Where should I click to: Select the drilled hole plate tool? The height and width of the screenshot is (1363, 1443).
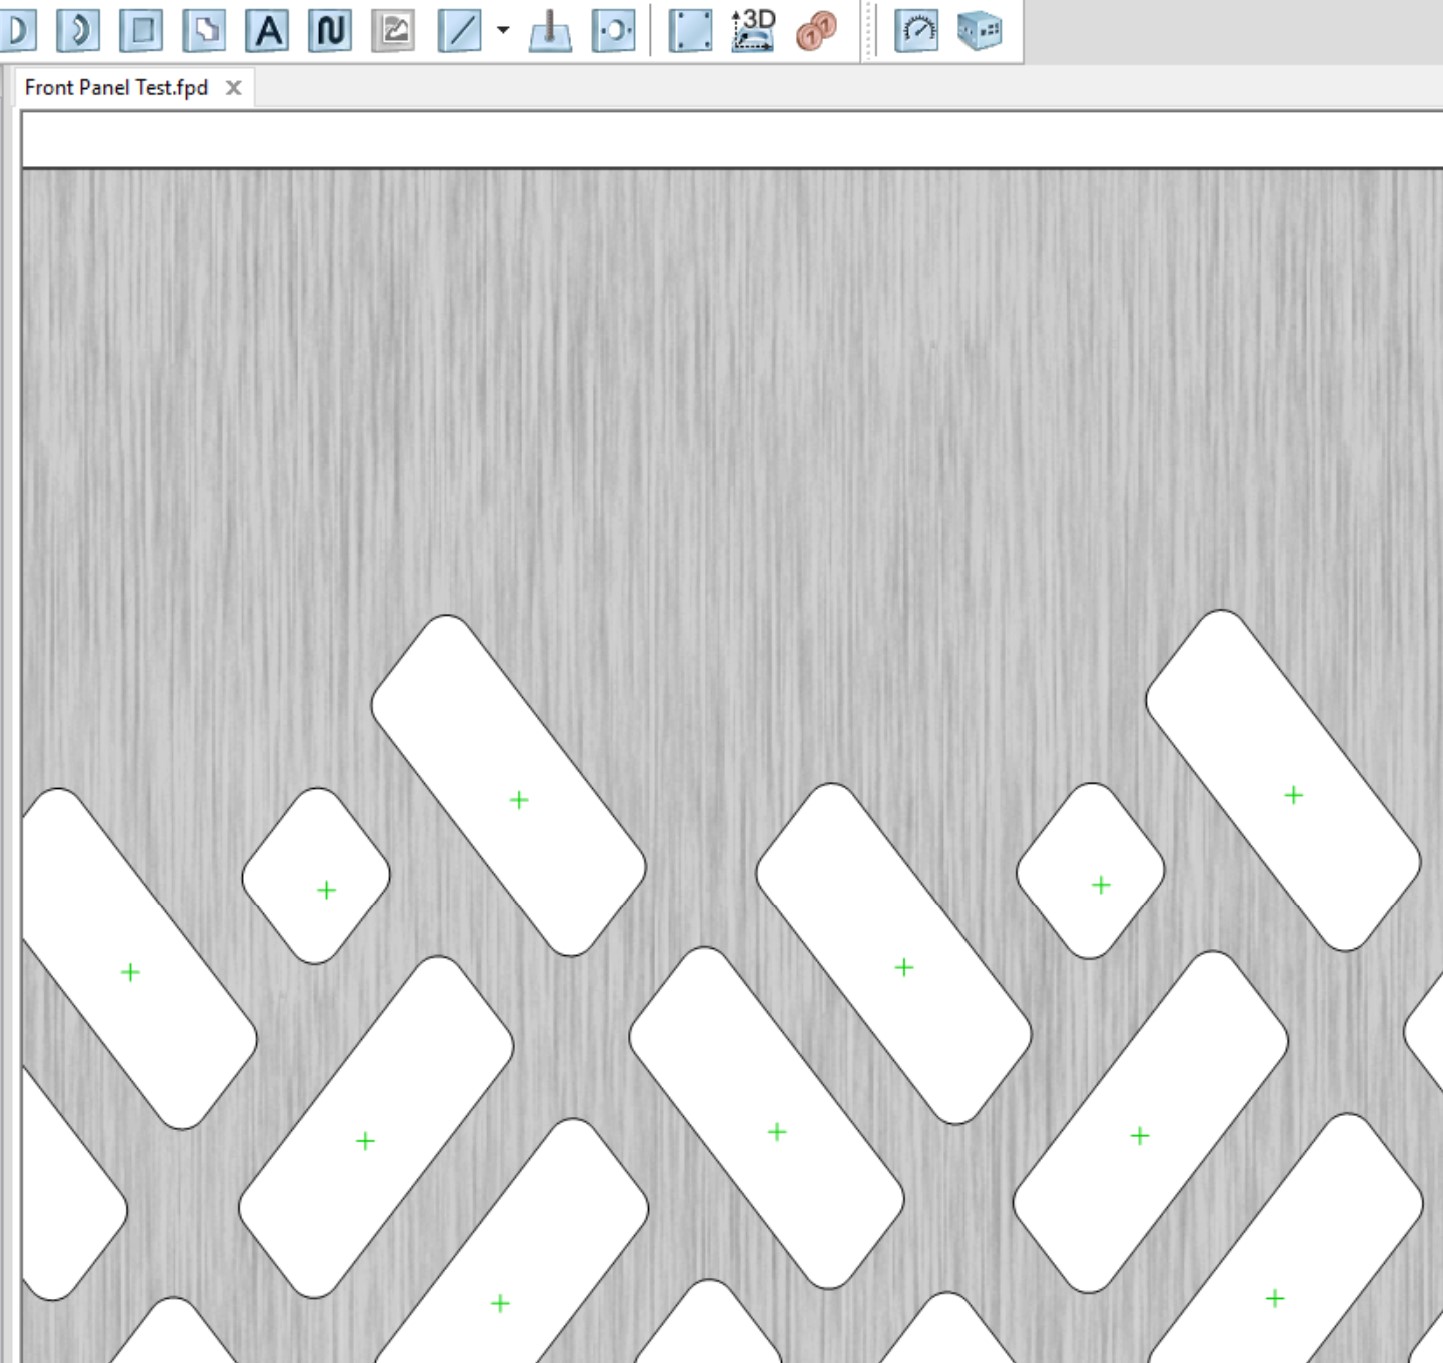613,30
